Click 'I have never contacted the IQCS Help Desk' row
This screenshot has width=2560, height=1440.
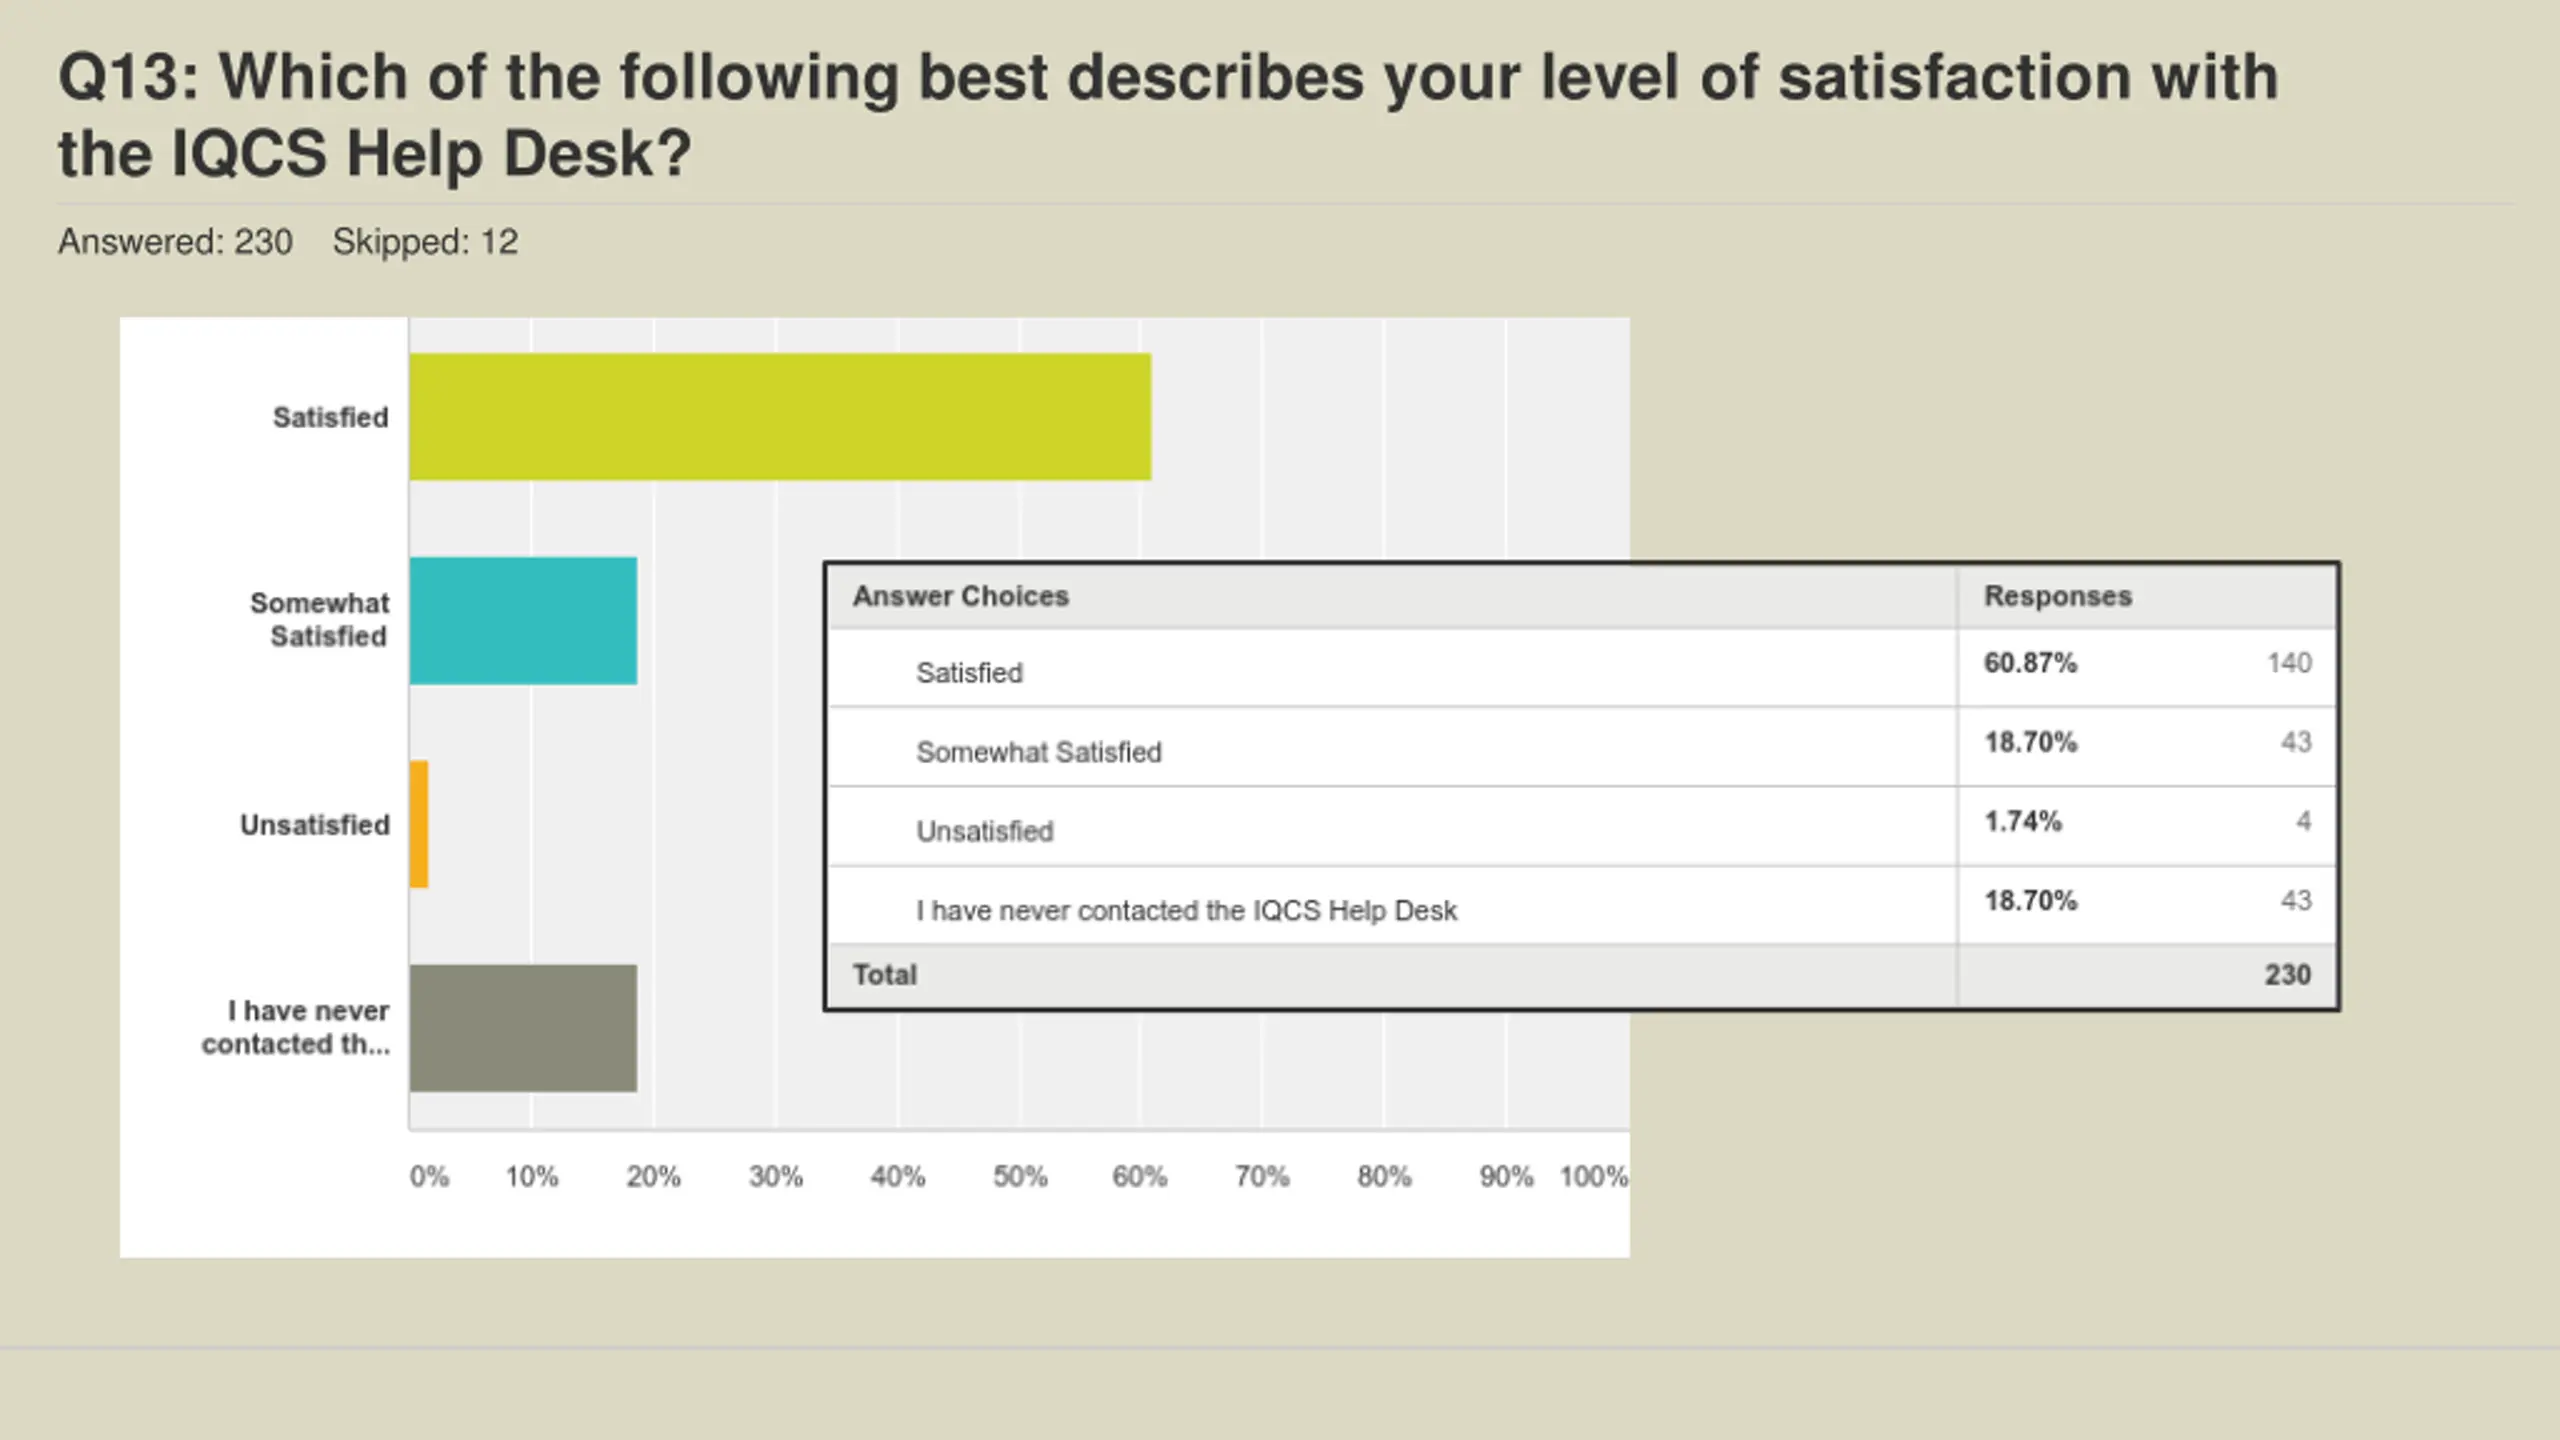click(1186, 911)
